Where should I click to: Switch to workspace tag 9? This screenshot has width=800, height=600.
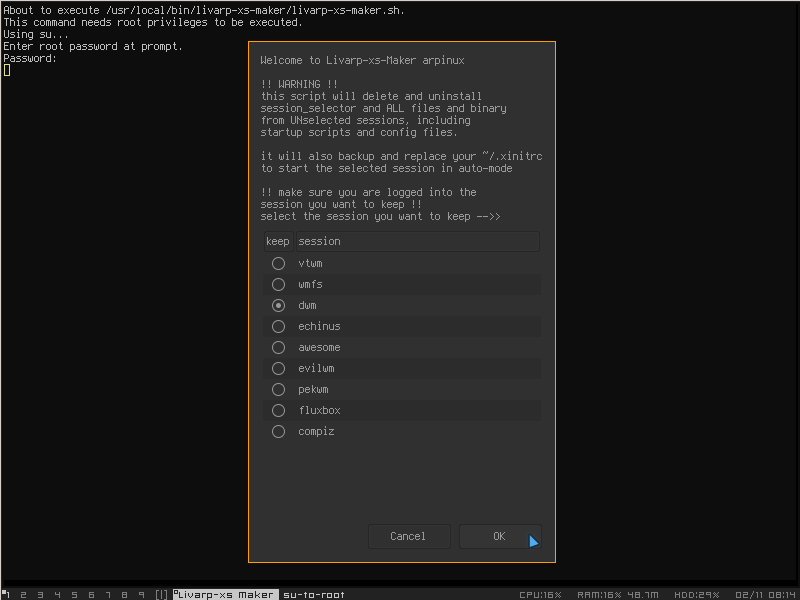141,594
